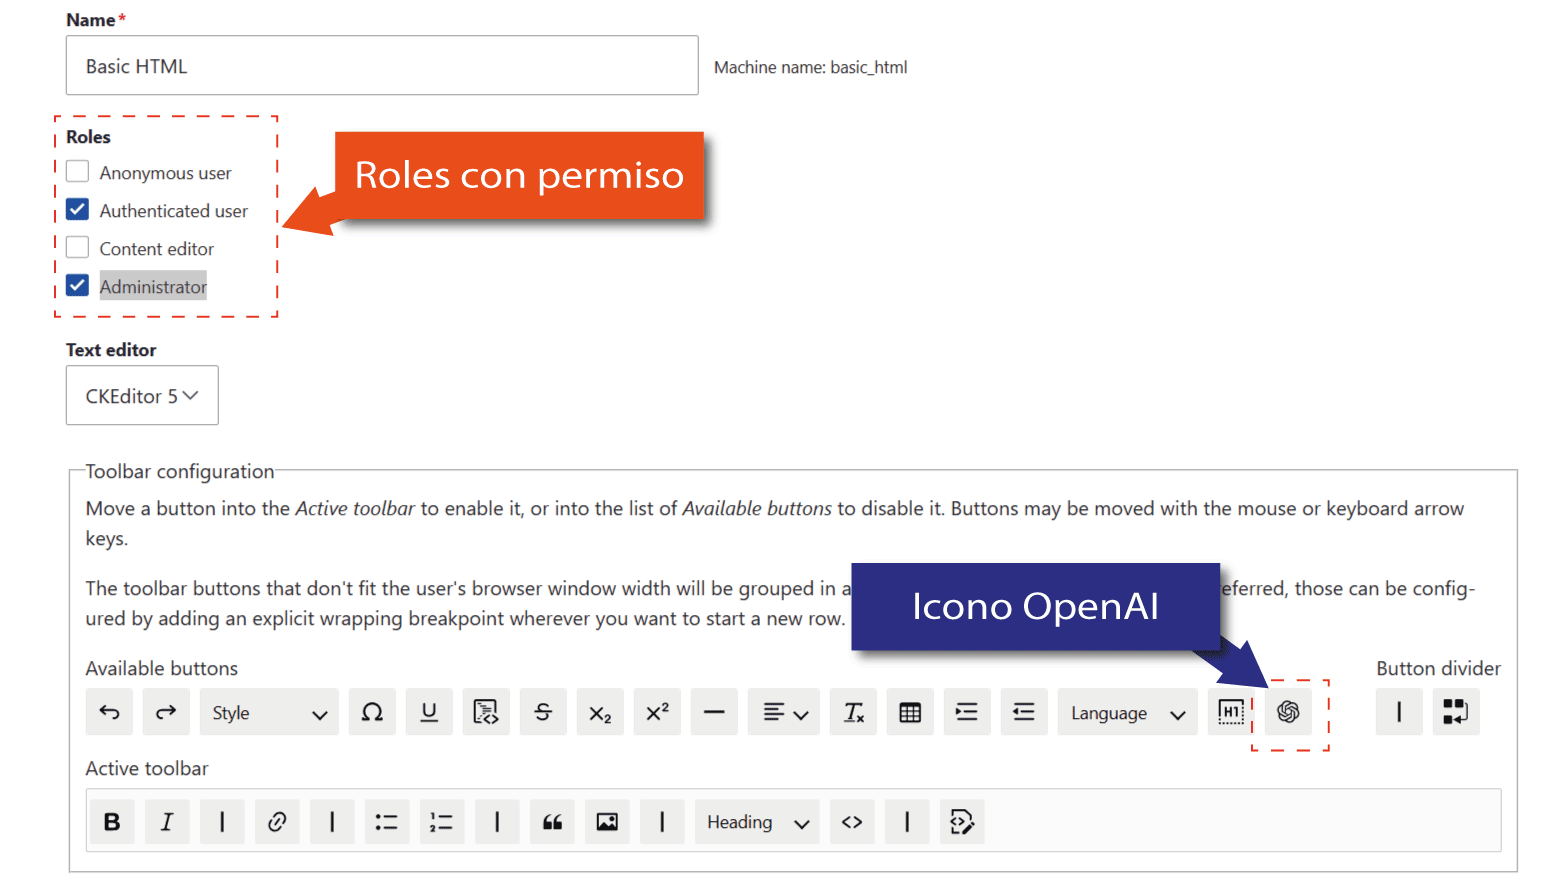Click the Remove Format icon
The height and width of the screenshot is (889, 1555).
point(853,712)
